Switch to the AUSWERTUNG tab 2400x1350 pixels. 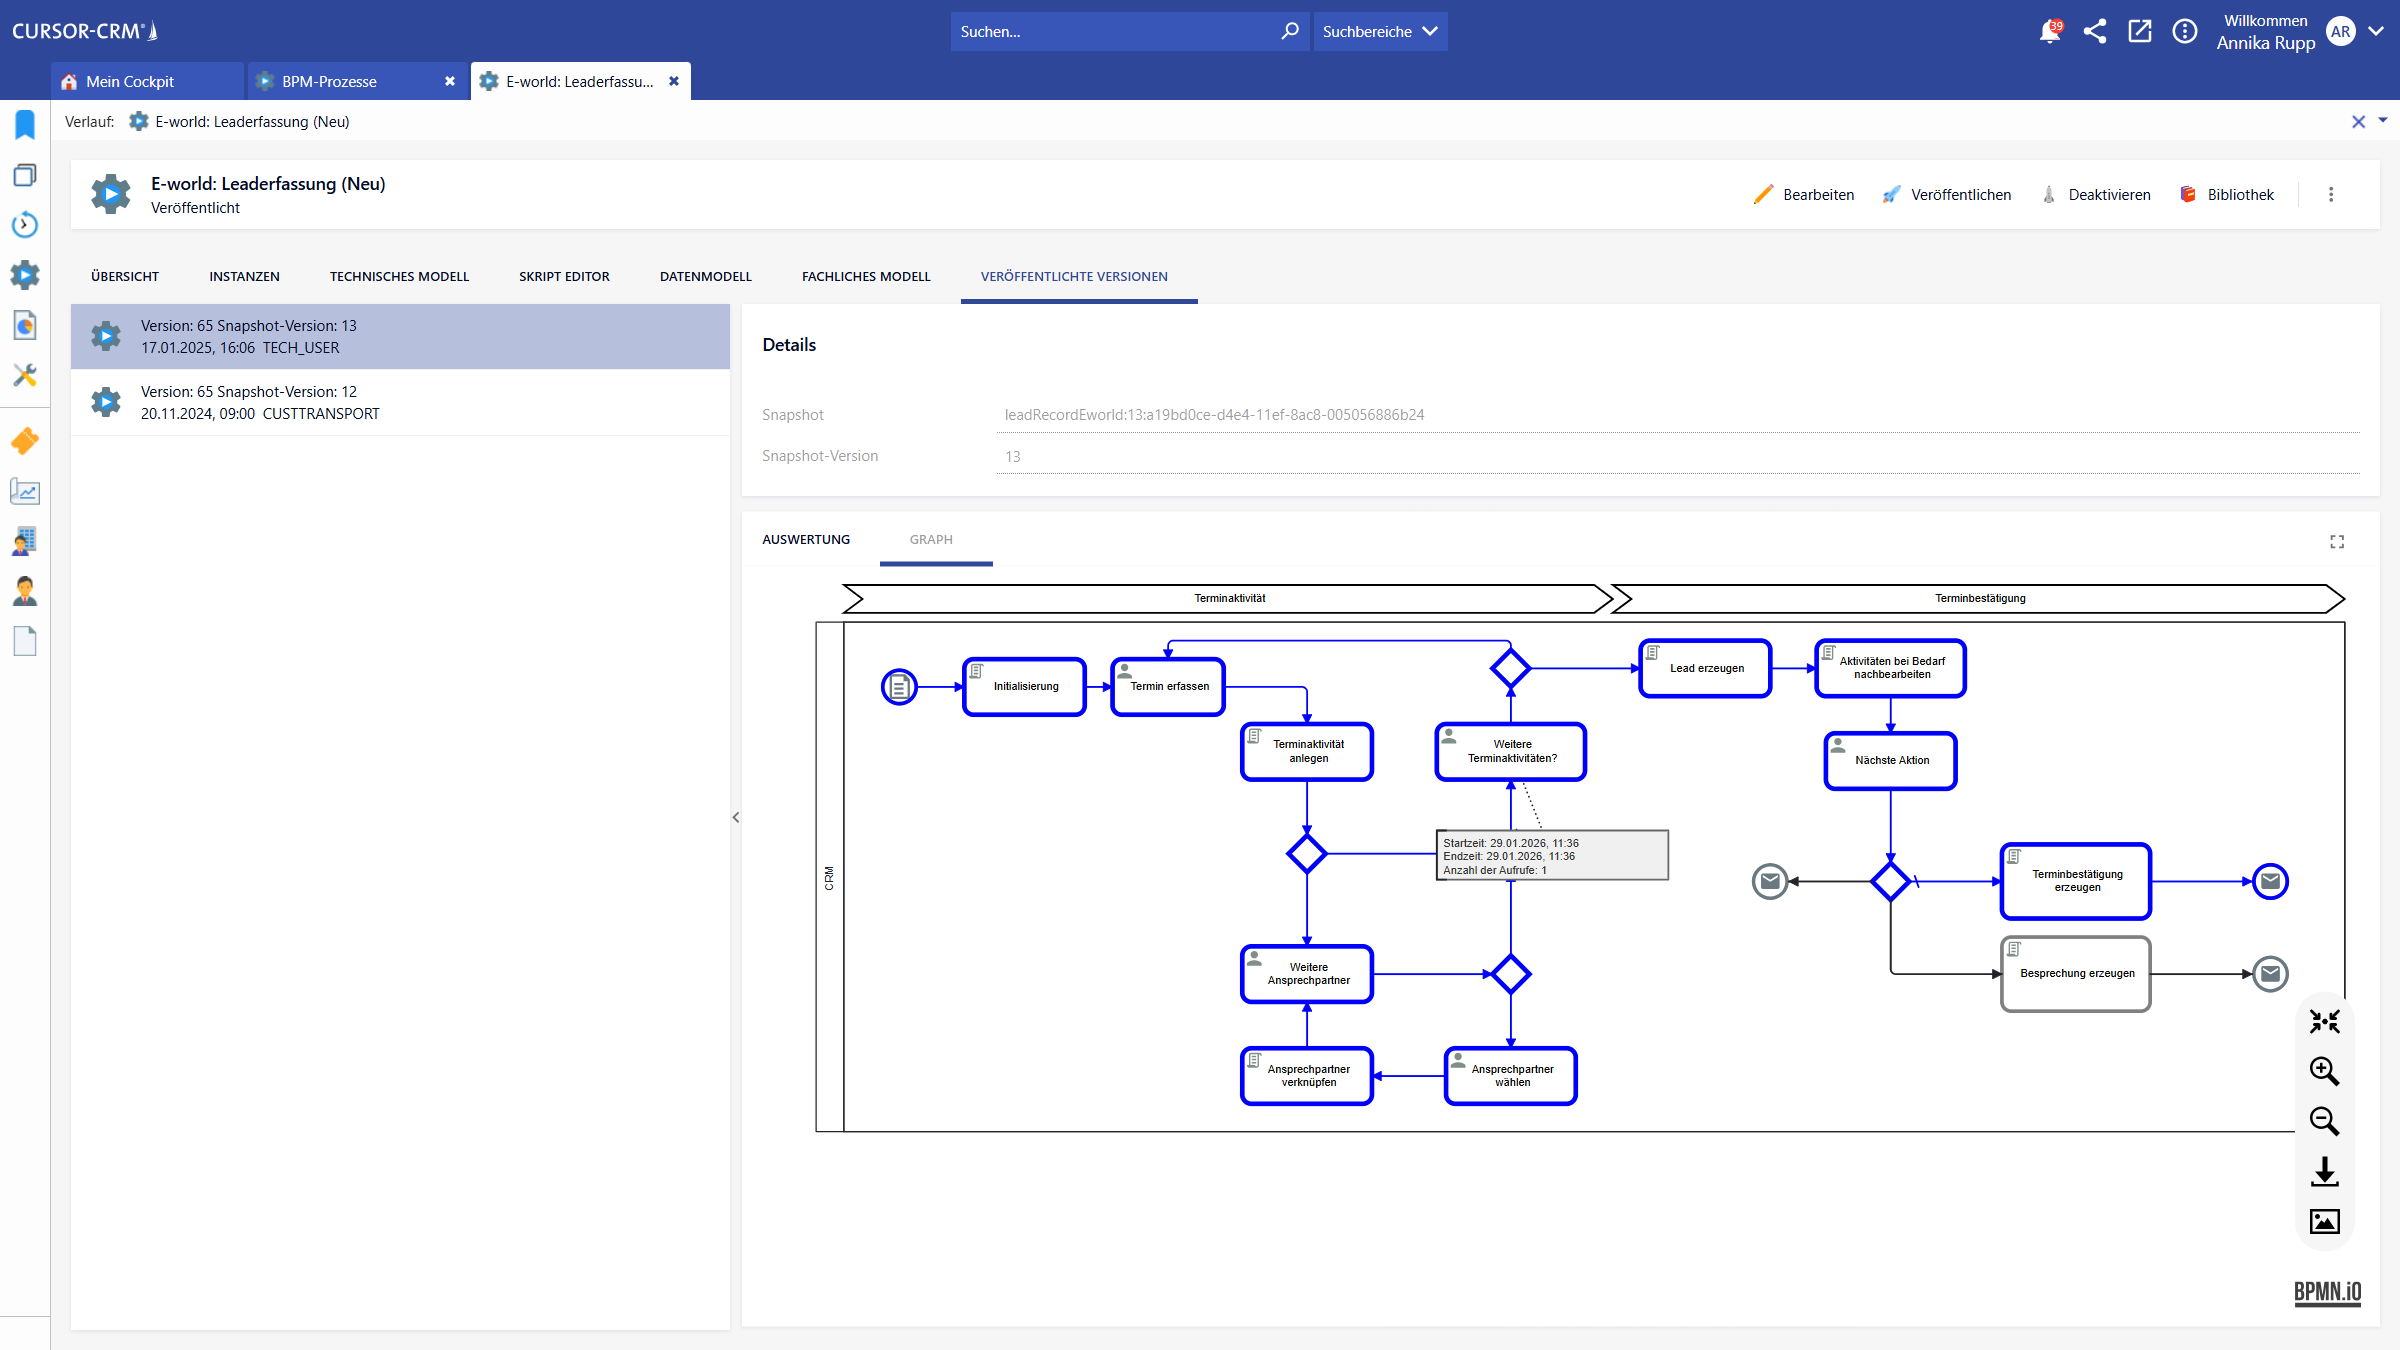(806, 540)
